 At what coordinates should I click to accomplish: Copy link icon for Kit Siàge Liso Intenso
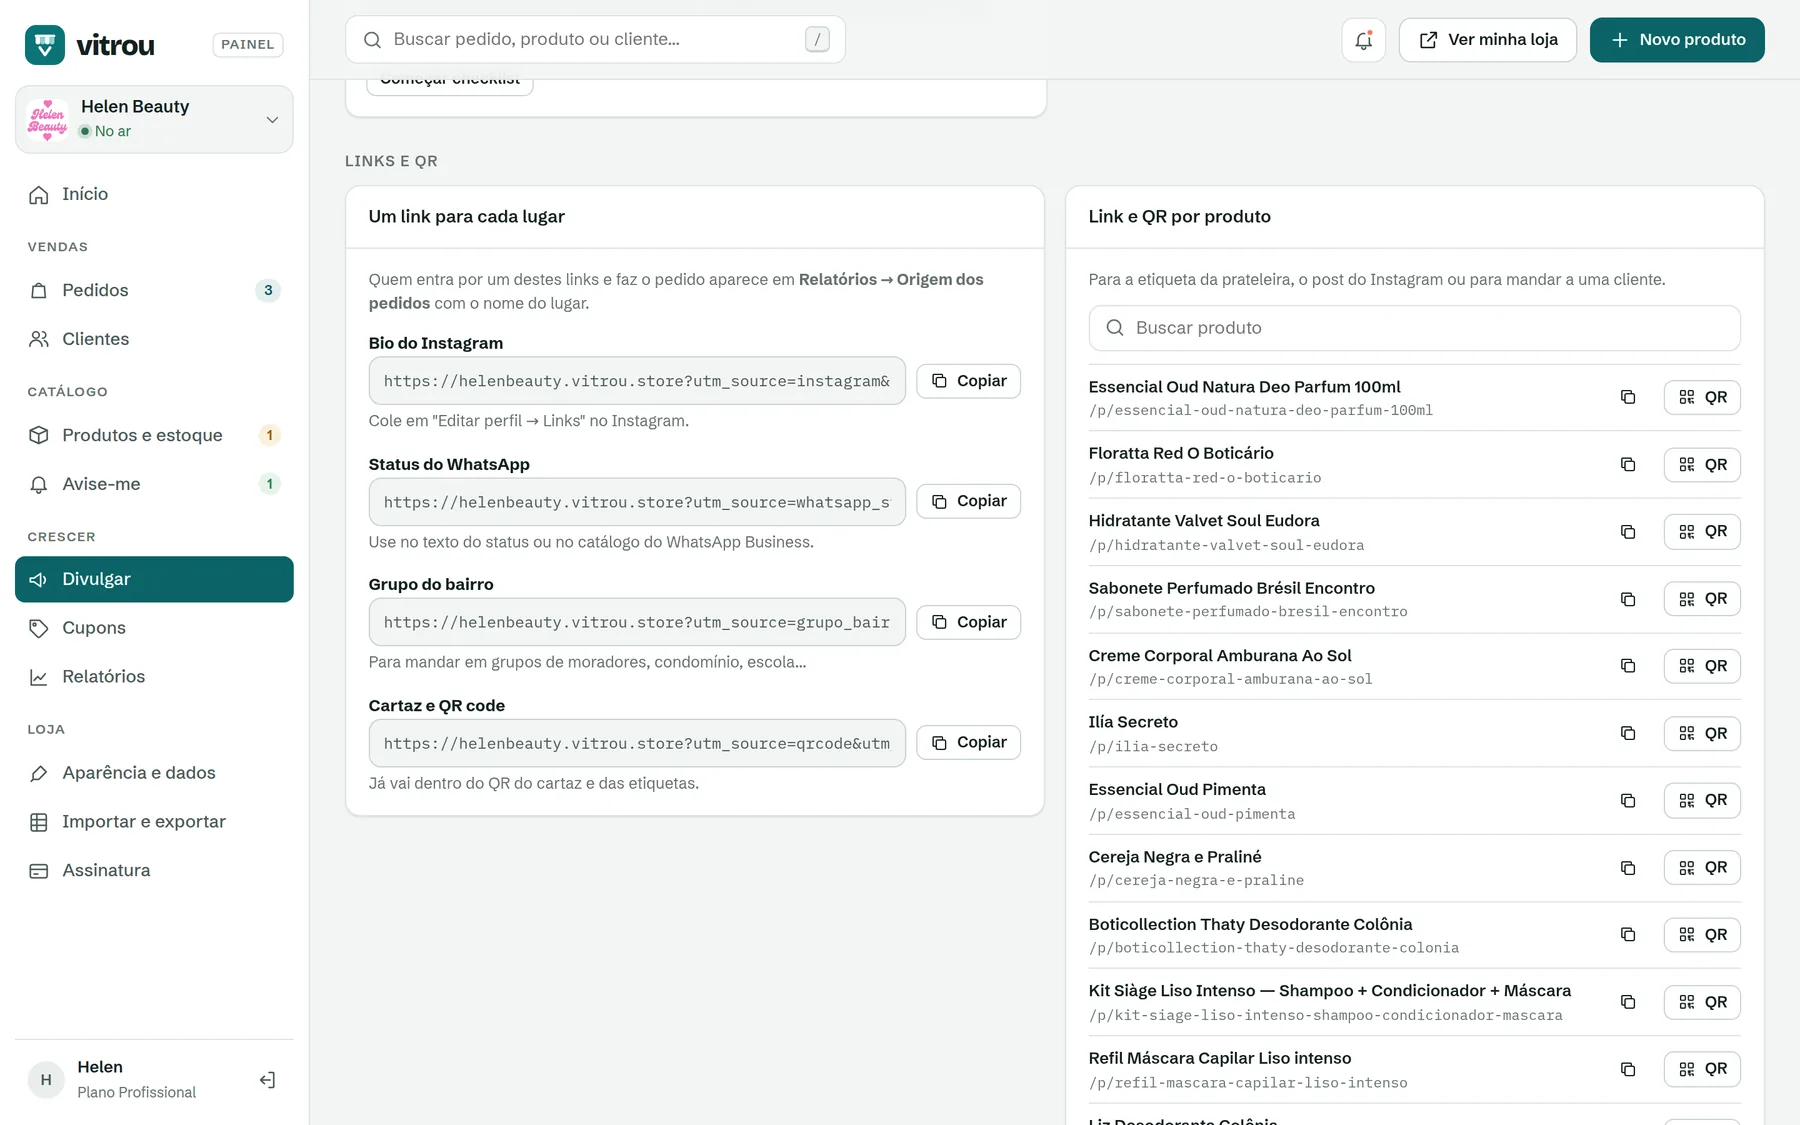[1628, 1002]
